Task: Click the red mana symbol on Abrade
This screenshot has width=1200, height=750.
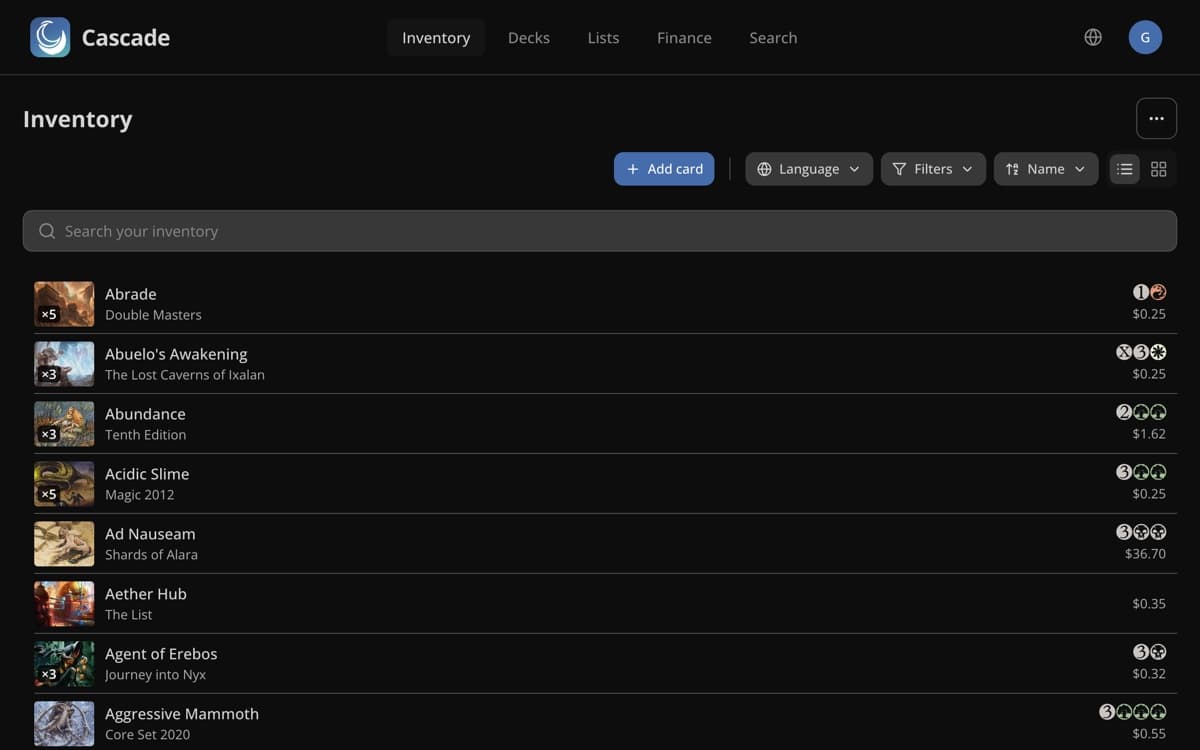Action: [x=1158, y=293]
